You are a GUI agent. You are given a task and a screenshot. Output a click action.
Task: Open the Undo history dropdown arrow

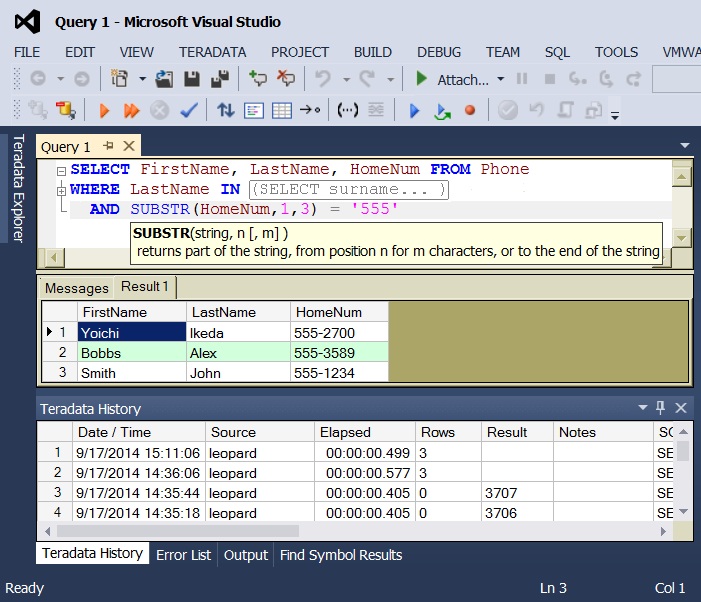[346, 80]
